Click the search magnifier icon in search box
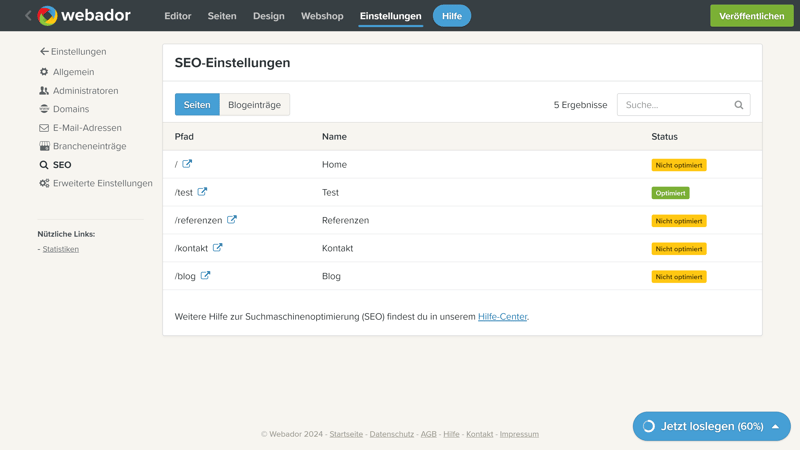The height and width of the screenshot is (450, 800). (739, 105)
